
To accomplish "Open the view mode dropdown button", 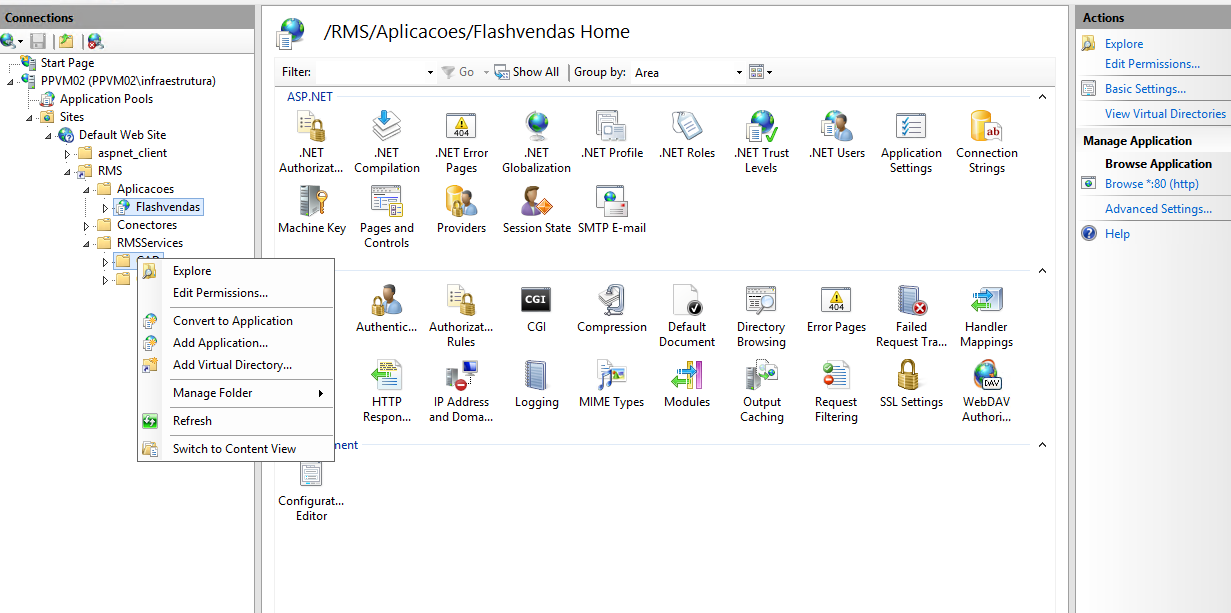I will (761, 72).
